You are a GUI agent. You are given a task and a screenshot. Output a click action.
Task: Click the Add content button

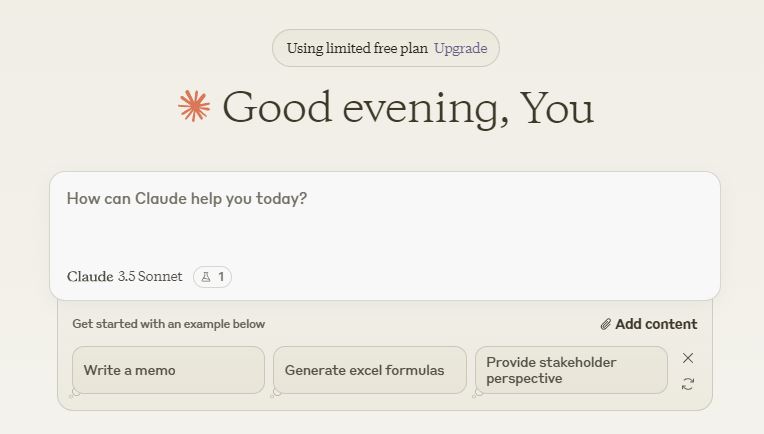click(649, 324)
